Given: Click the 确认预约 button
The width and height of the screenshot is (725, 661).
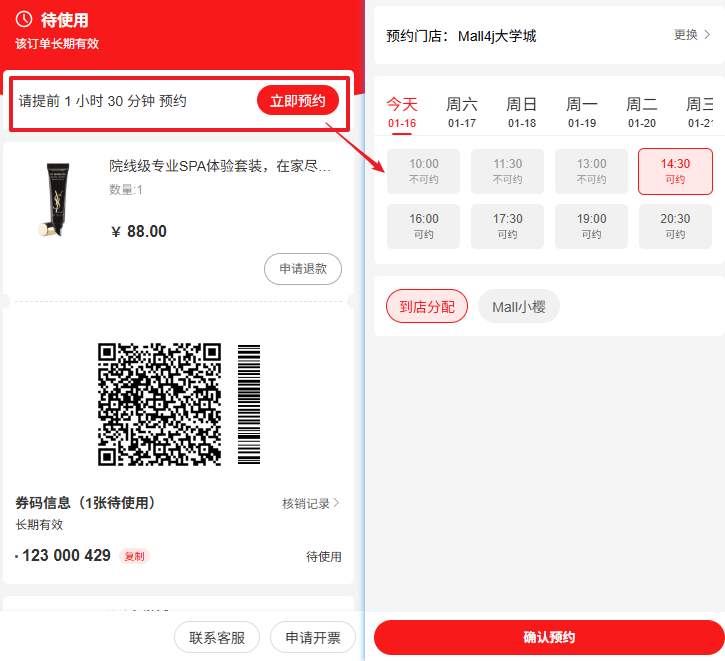Looking at the screenshot, I should pyautogui.click(x=549, y=637).
